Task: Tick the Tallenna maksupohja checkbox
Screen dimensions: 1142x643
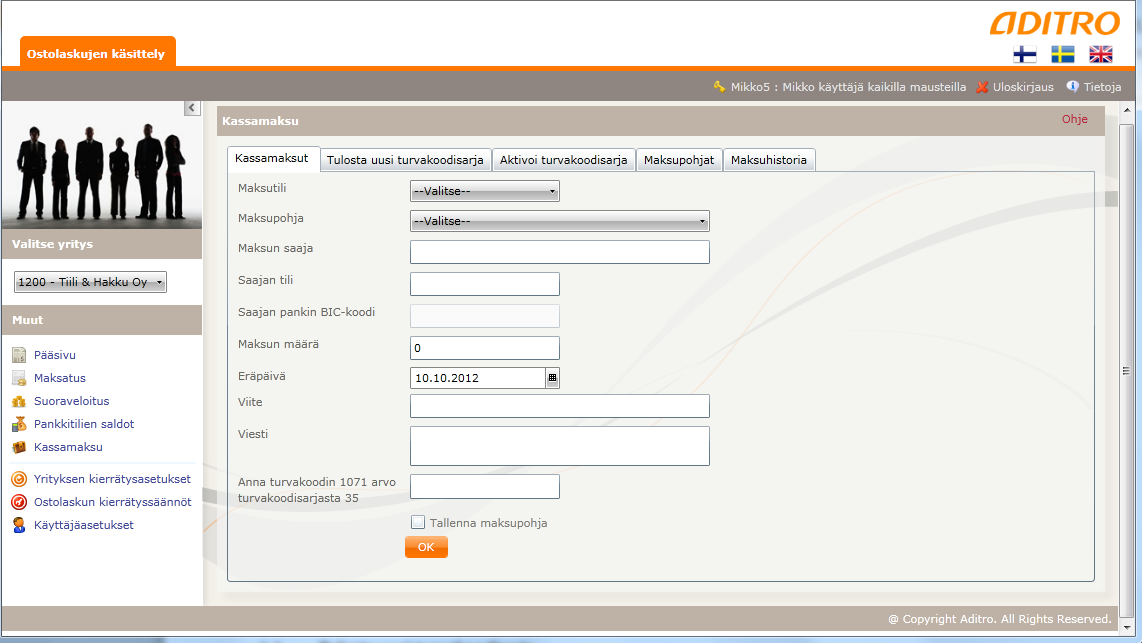Action: pyautogui.click(x=418, y=522)
